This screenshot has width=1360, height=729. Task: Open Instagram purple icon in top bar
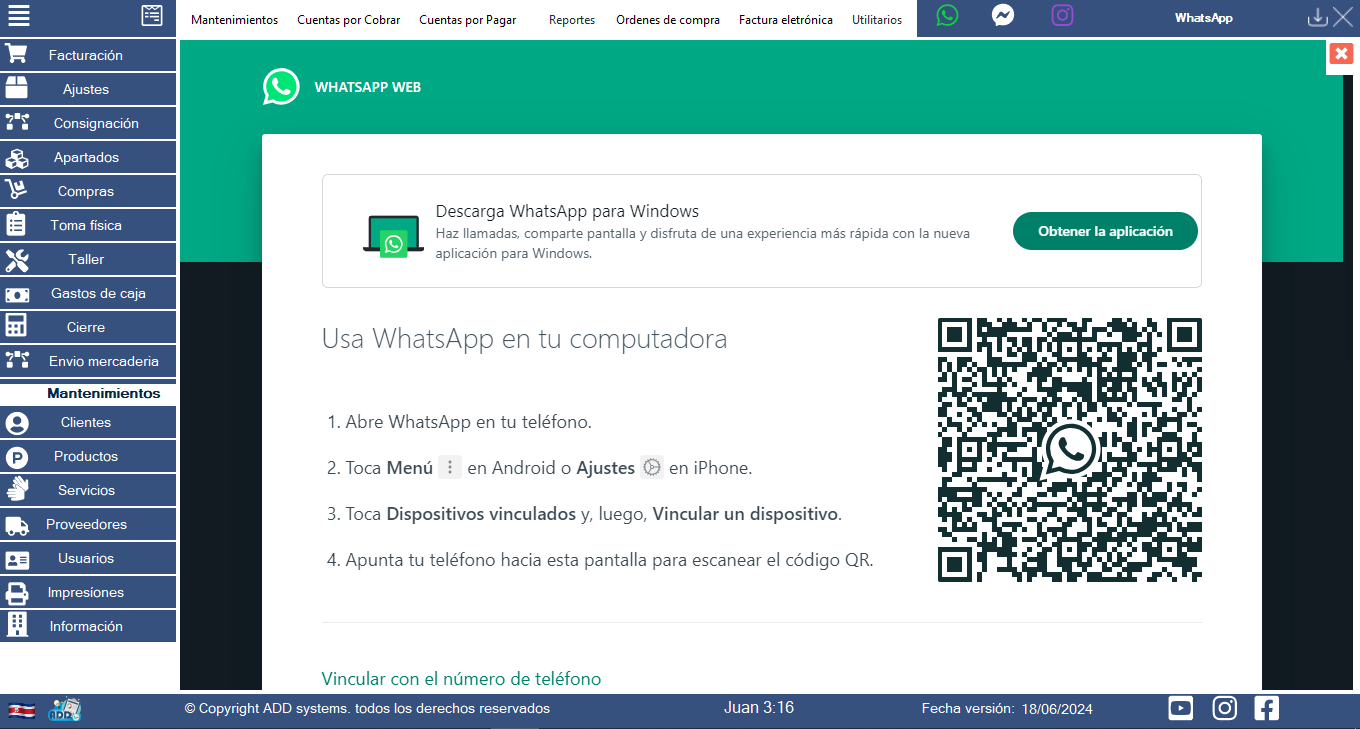1064,16
